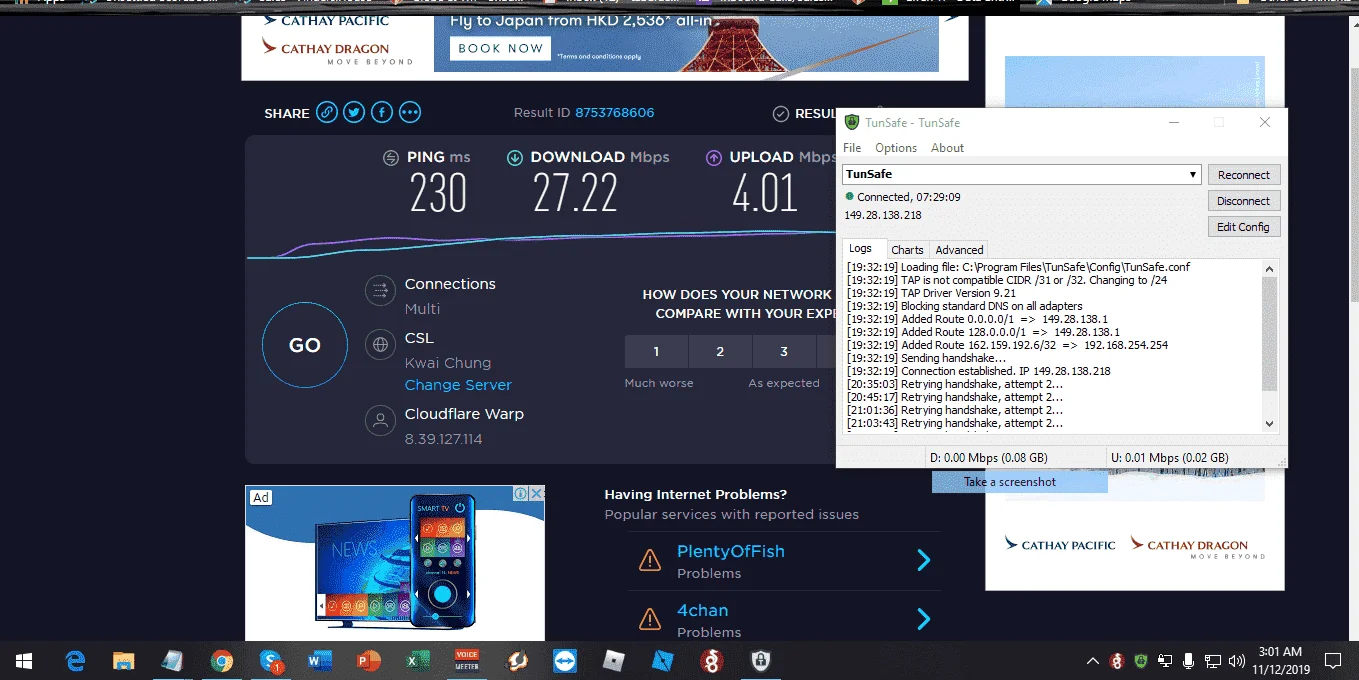1359x680 pixels.
Task: Click the Edit Config button
Action: tap(1243, 227)
